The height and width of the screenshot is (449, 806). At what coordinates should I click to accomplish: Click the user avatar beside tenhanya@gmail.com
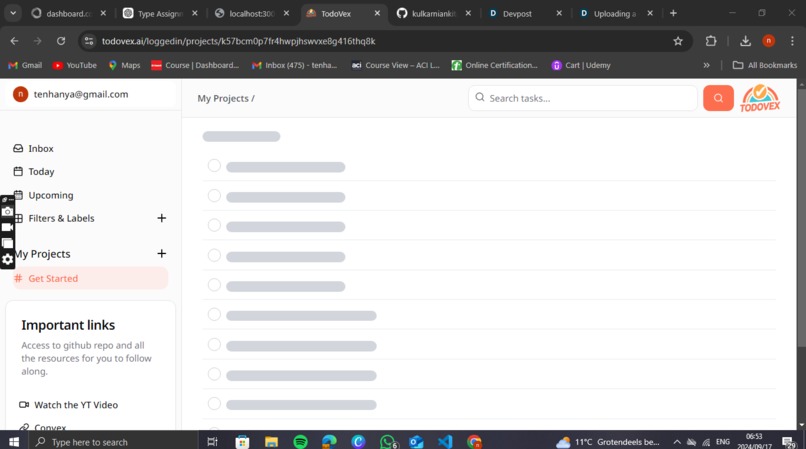coord(21,94)
